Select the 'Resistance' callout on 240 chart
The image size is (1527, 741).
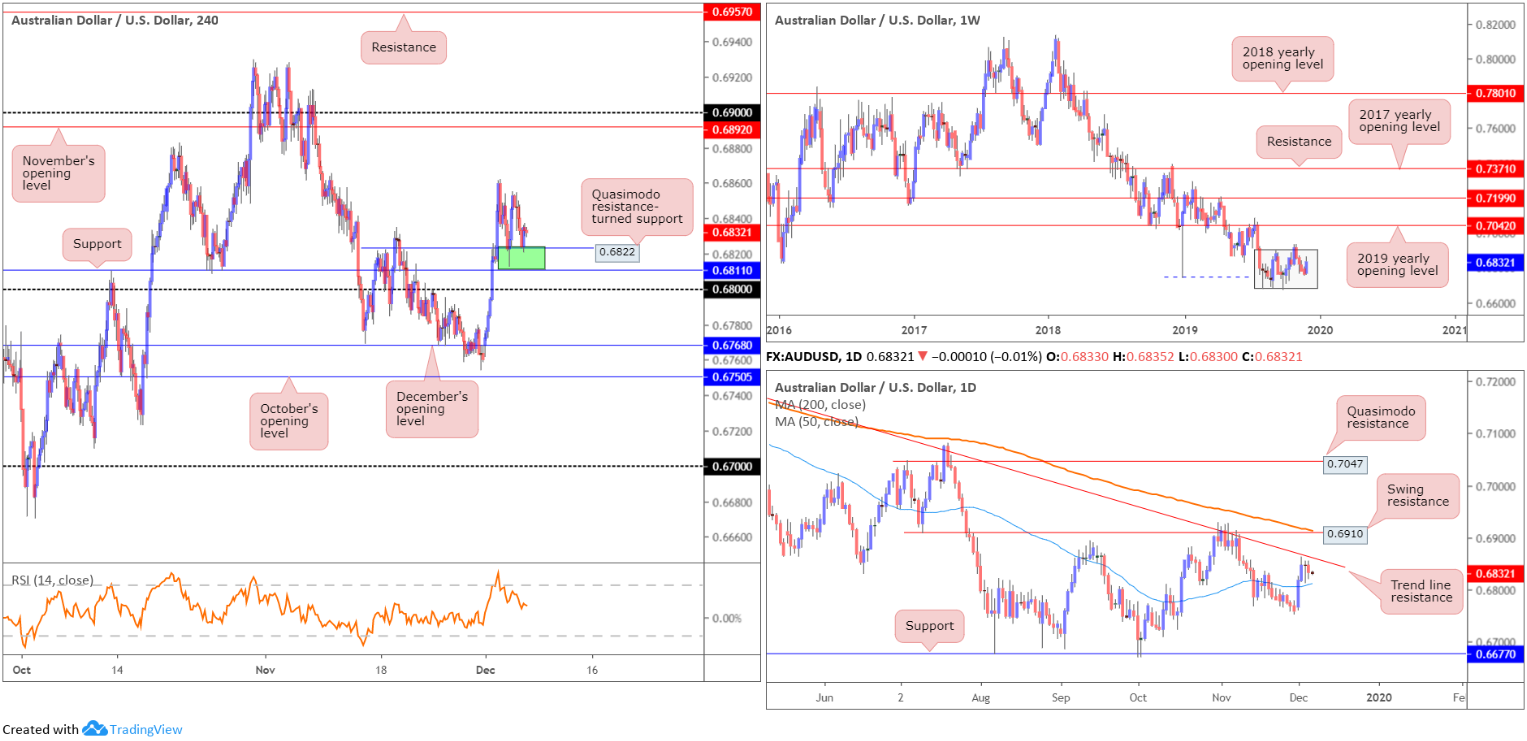point(404,47)
